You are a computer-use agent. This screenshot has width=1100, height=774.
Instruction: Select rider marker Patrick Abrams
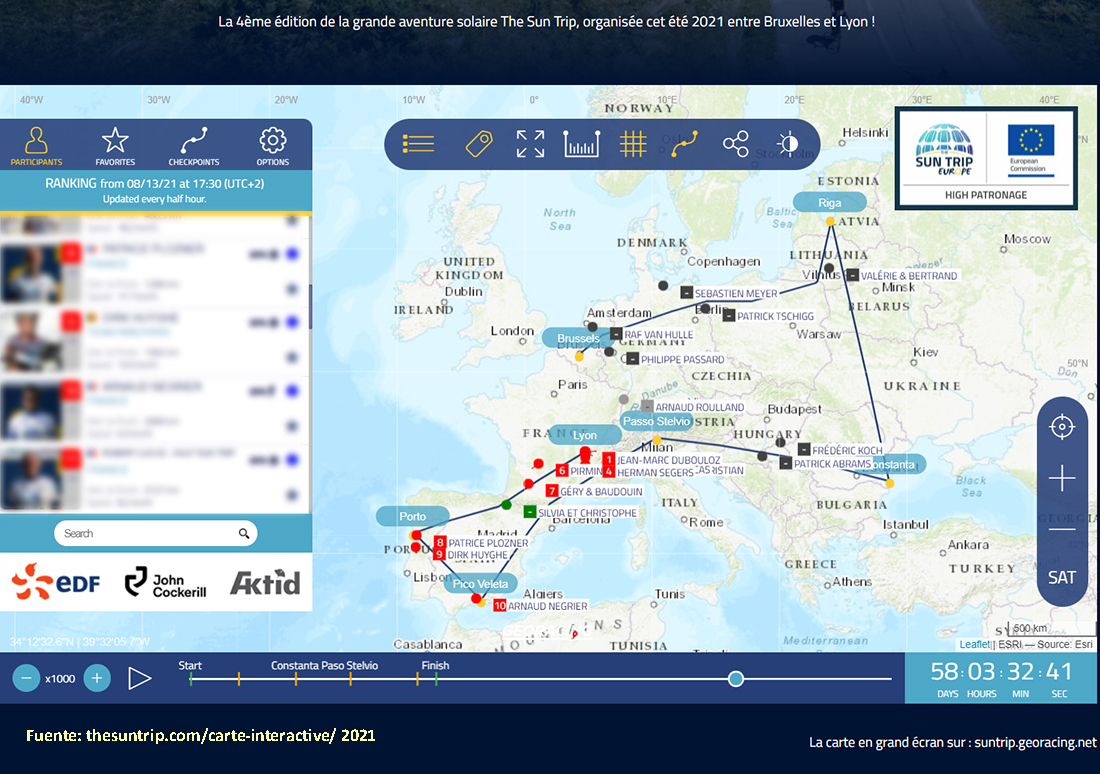826,463
